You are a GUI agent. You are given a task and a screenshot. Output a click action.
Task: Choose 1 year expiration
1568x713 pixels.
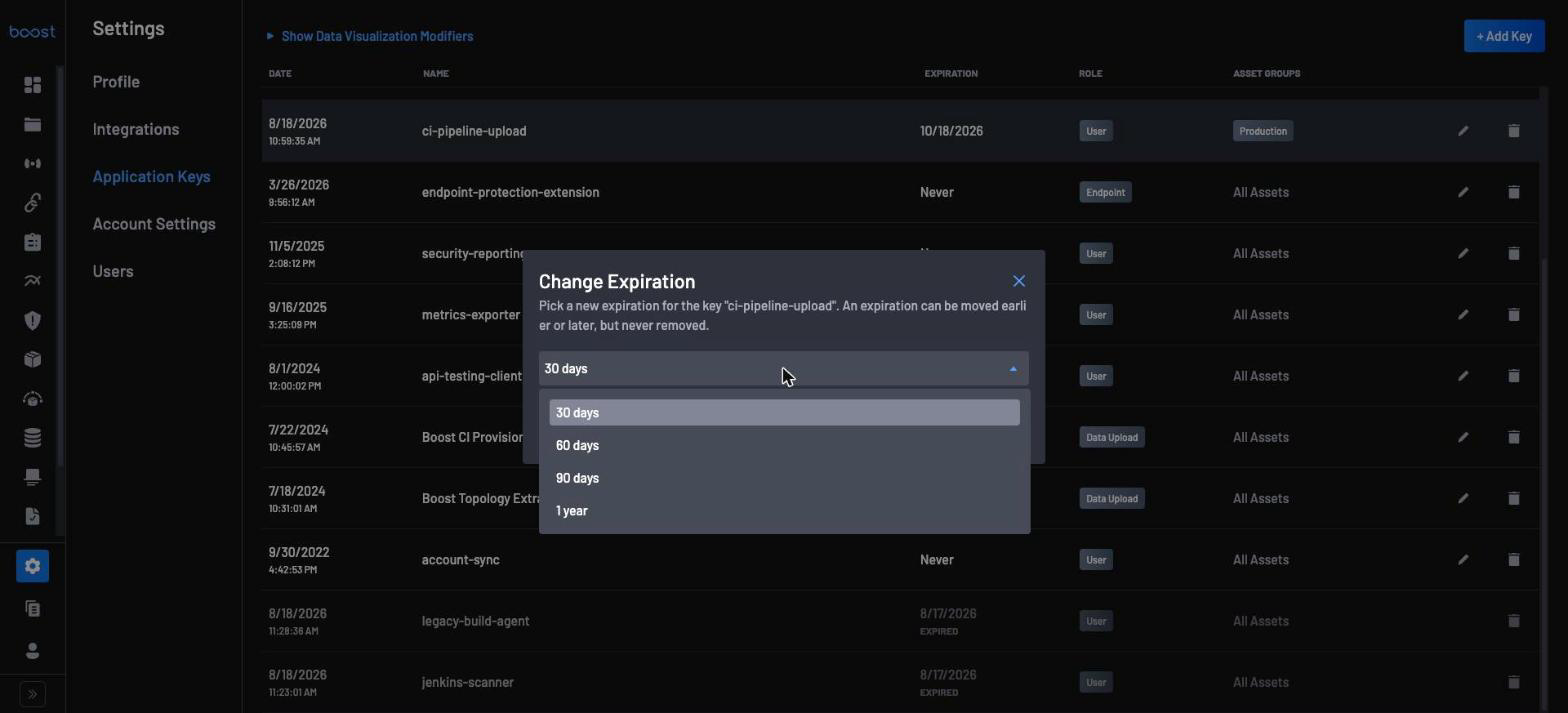(x=784, y=511)
